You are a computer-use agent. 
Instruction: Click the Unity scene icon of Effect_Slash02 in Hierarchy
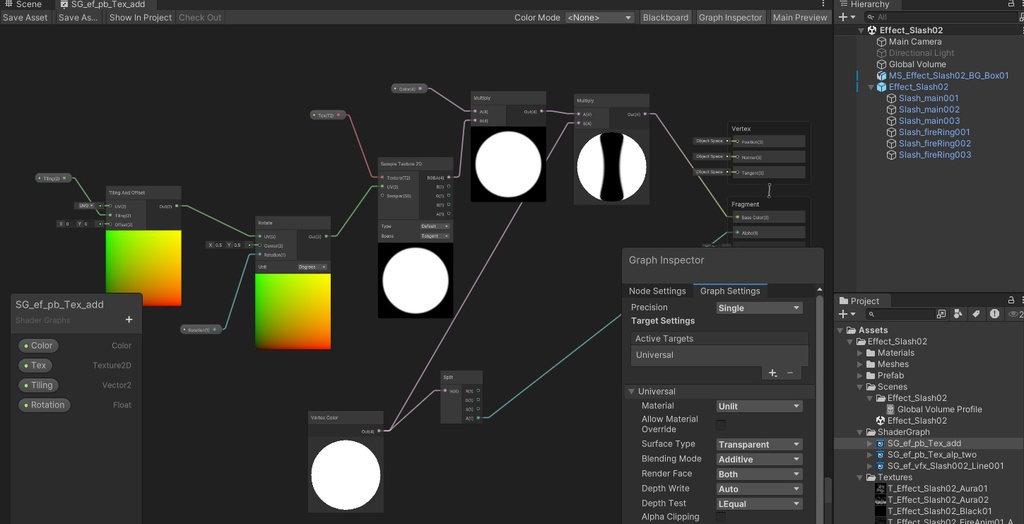(x=871, y=30)
